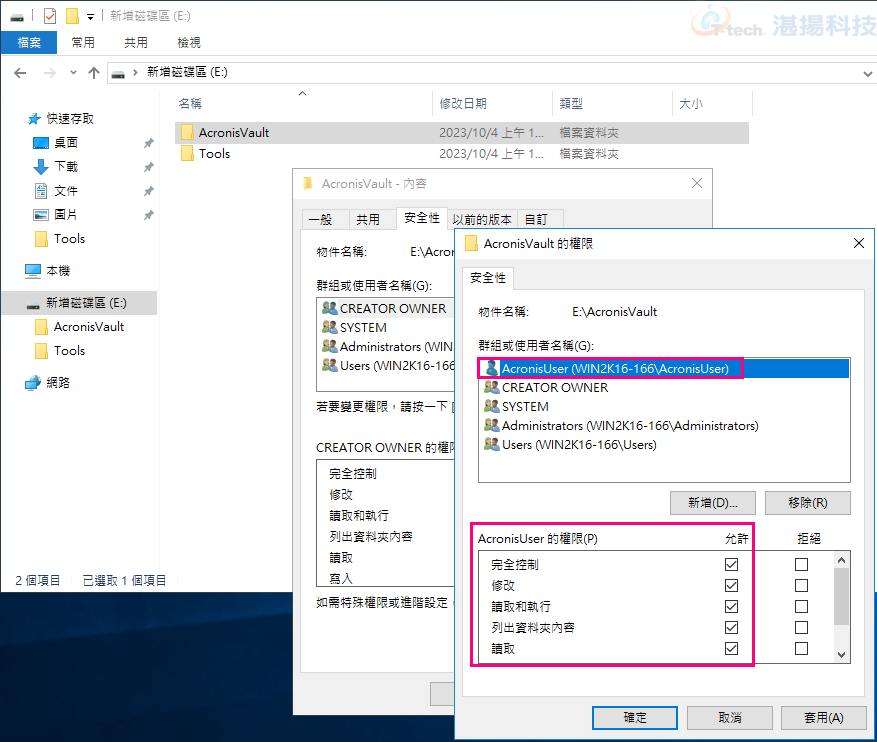
Task: Toggle allow checkbox for 修改
Action: pos(731,585)
